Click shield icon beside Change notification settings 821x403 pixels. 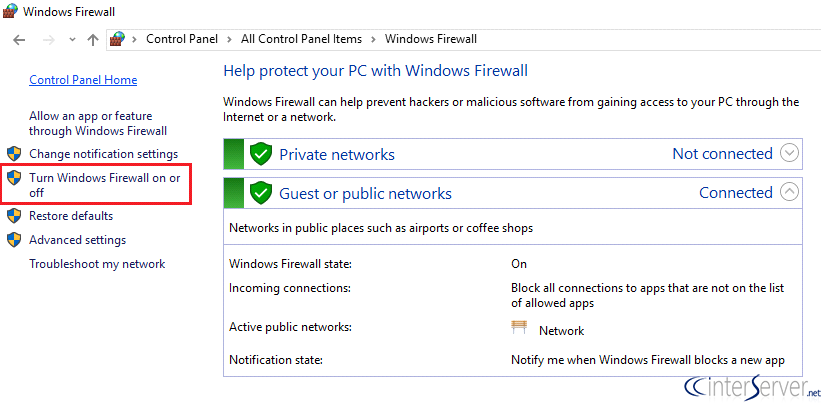tap(14, 153)
